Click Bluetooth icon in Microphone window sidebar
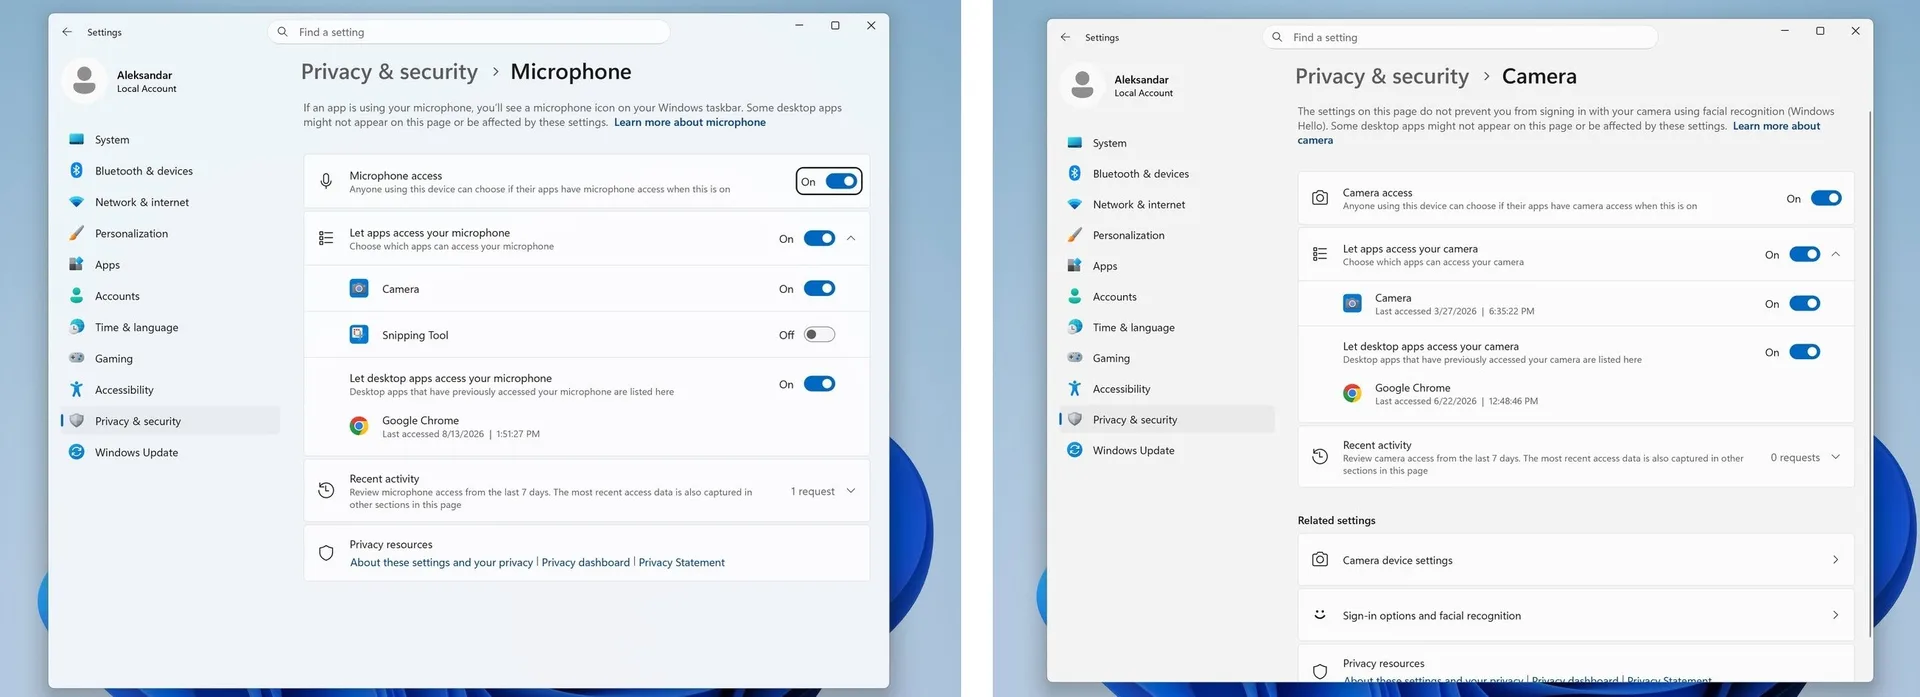The height and width of the screenshot is (697, 1920). click(x=76, y=170)
